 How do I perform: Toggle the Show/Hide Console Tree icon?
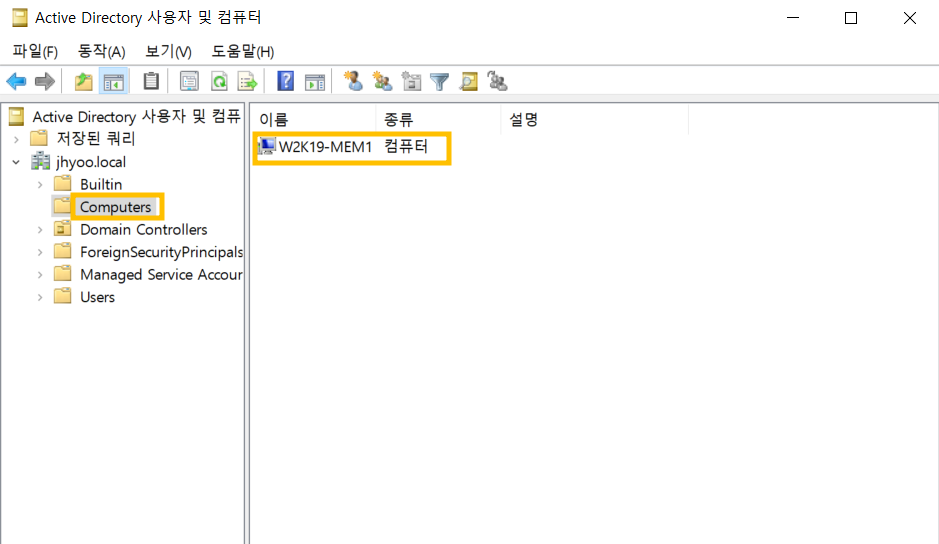(113, 81)
